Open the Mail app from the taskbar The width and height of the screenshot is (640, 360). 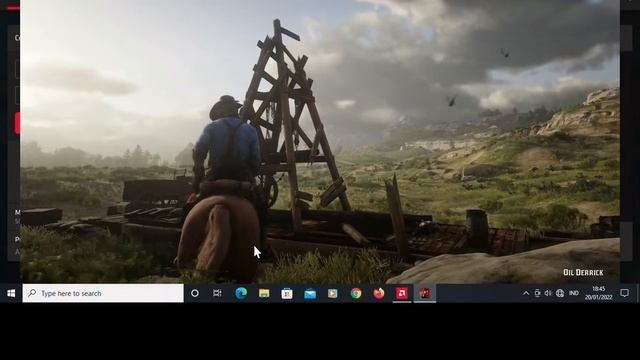310,293
